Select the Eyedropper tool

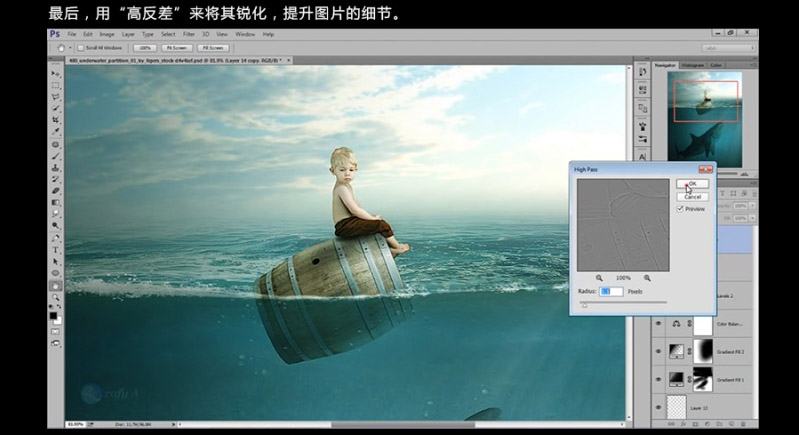pyautogui.click(x=56, y=131)
